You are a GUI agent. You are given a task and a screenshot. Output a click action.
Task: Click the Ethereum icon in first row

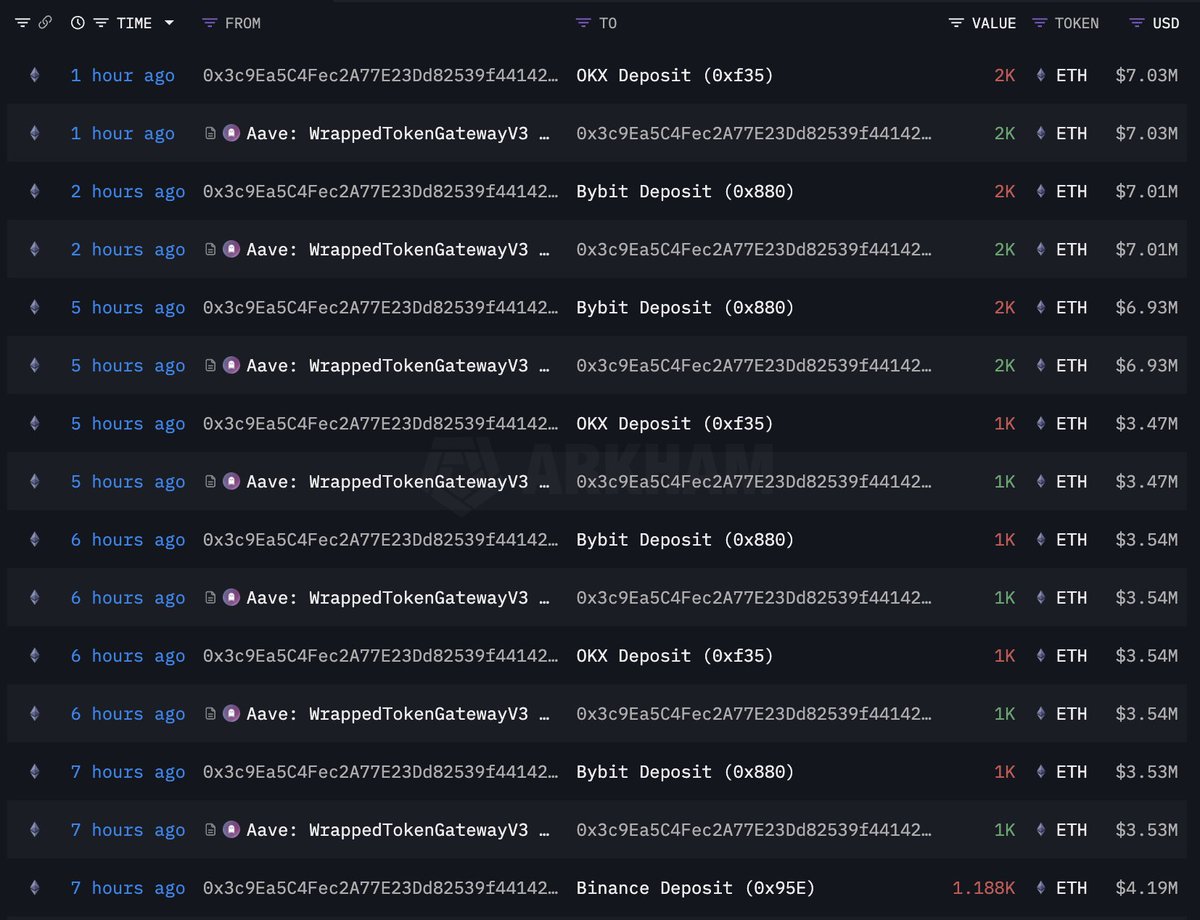[x=35, y=75]
